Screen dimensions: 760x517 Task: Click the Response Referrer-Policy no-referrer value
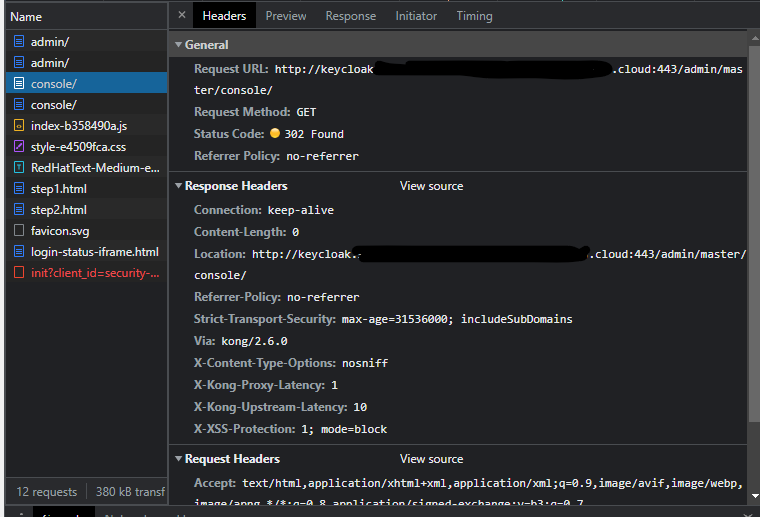tap(323, 297)
